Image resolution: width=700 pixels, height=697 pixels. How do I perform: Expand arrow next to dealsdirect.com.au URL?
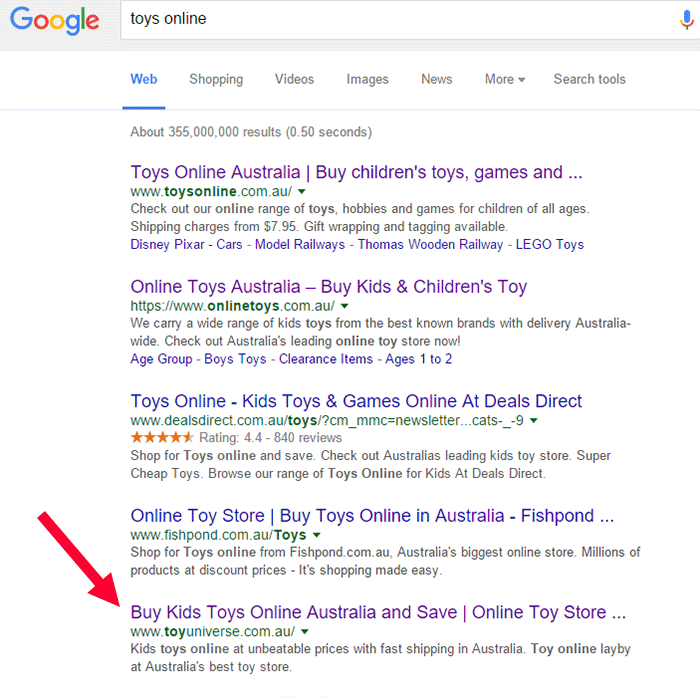point(533,420)
